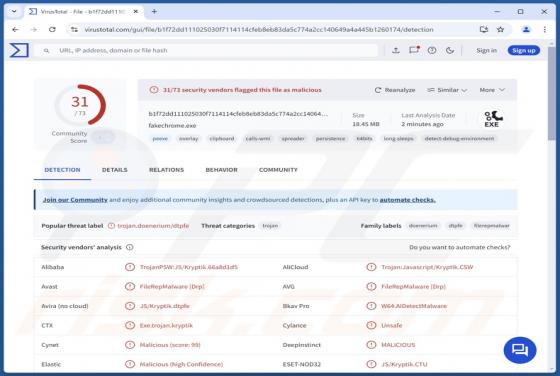Click the browser forward arrow

pos(34,30)
